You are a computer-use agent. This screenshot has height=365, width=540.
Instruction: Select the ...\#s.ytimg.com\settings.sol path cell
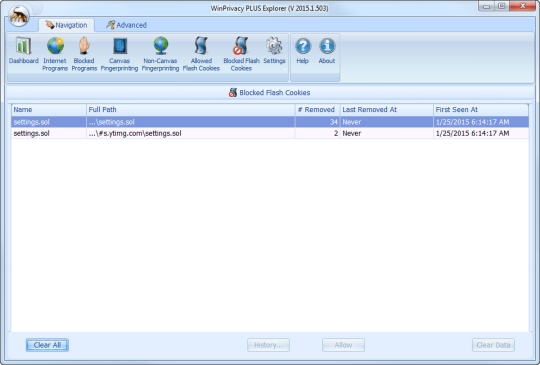[190, 133]
